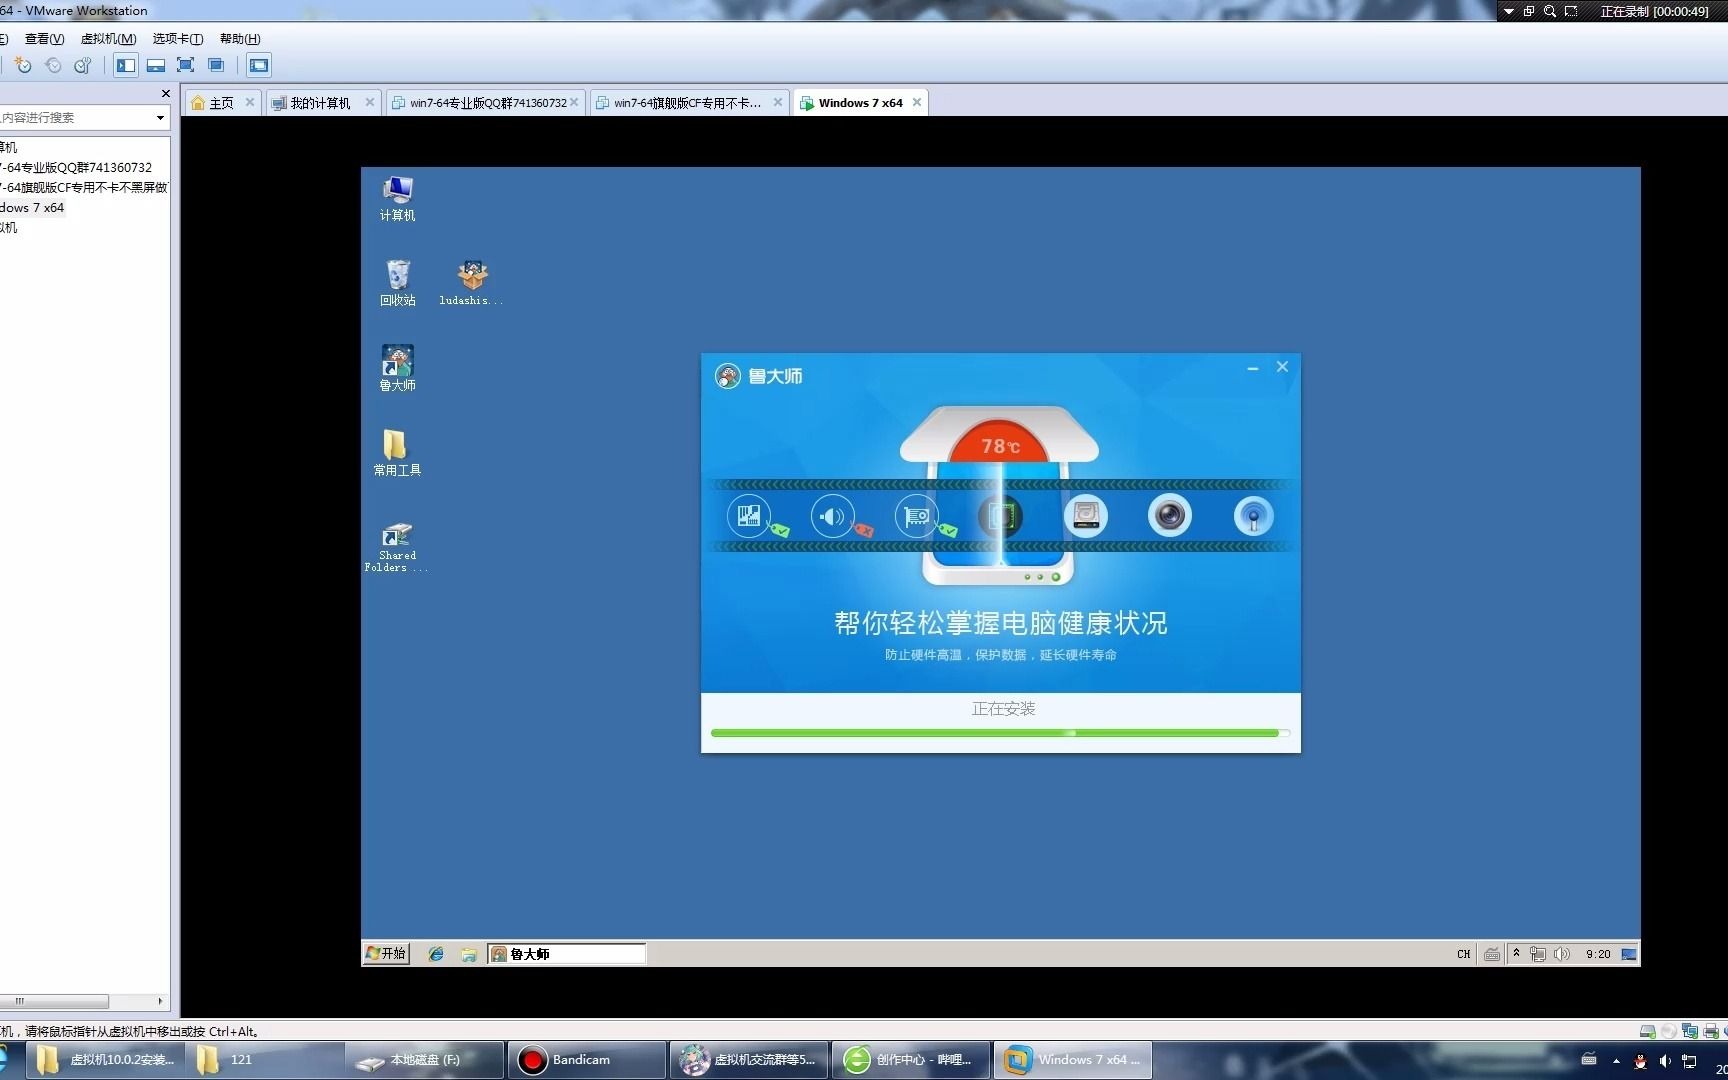1728x1080 pixels.
Task: Click the guest show desktop icon
Action: coord(1629,954)
